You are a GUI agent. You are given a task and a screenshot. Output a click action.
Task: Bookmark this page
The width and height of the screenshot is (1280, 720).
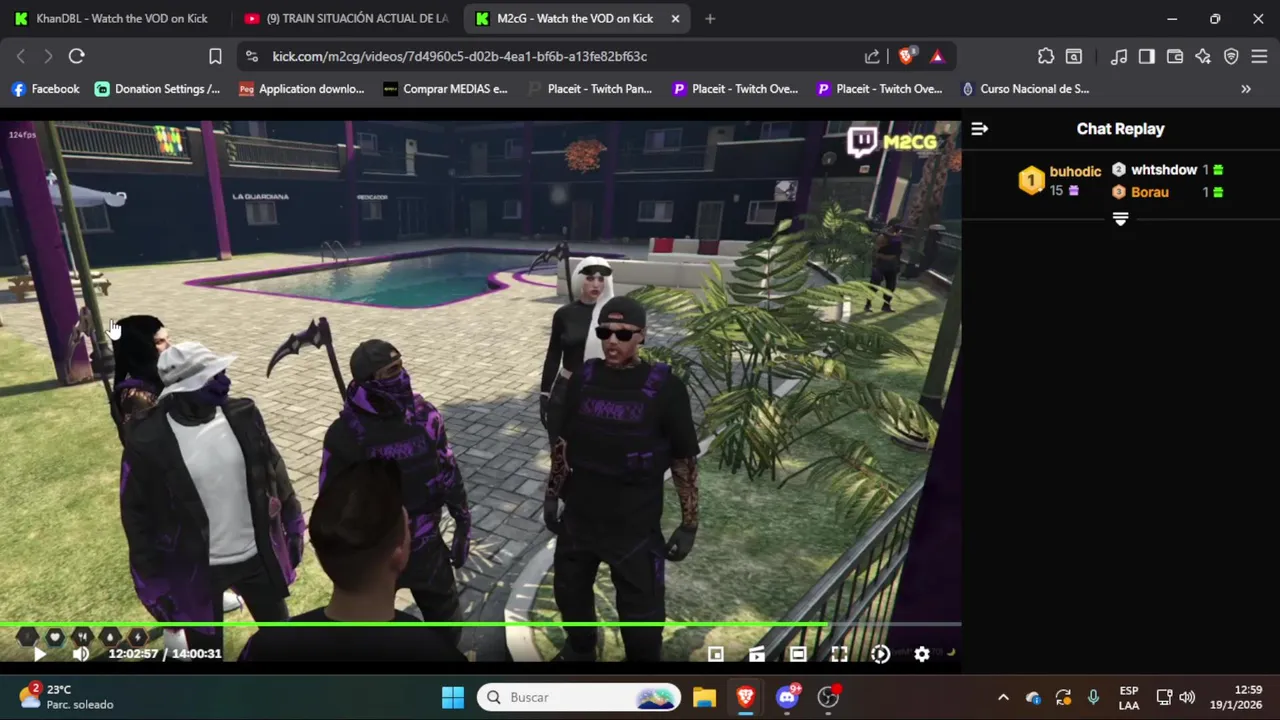coord(215,56)
